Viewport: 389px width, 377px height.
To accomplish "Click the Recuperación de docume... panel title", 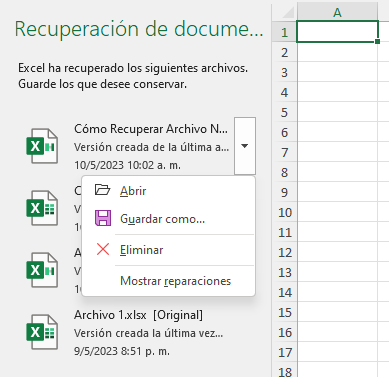I will tap(139, 29).
